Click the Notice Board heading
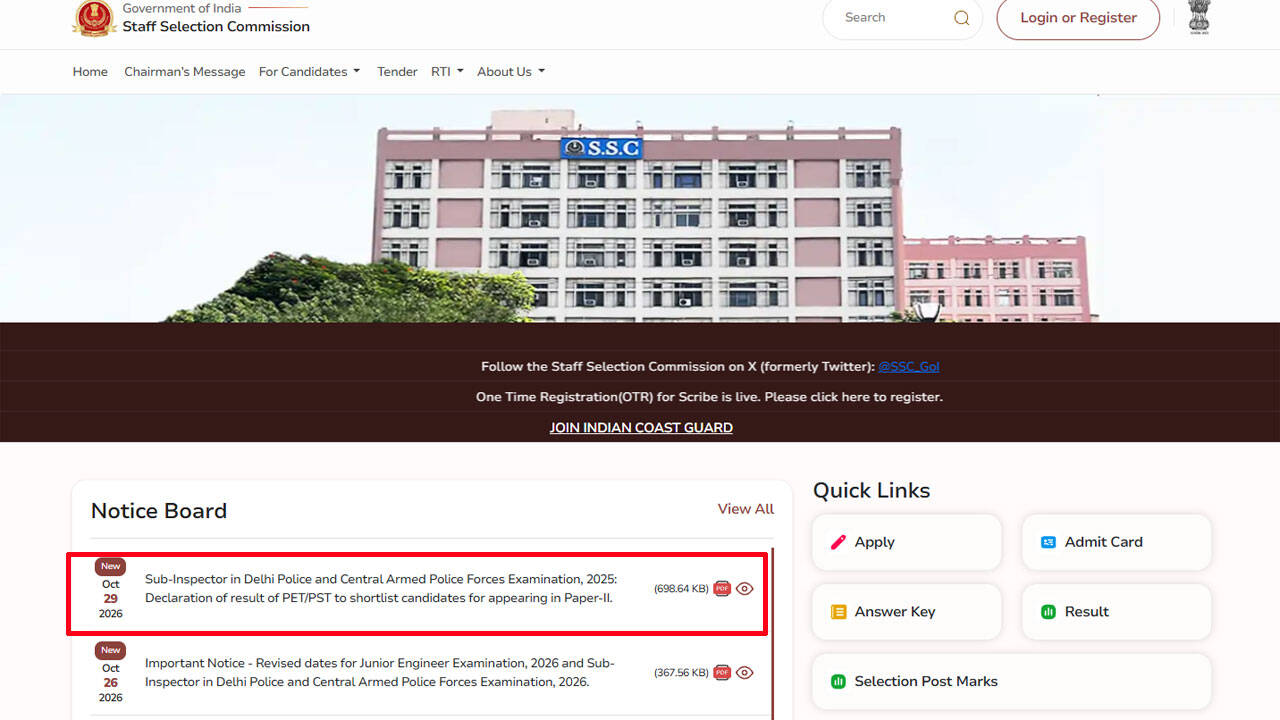1280x720 pixels. [159, 511]
